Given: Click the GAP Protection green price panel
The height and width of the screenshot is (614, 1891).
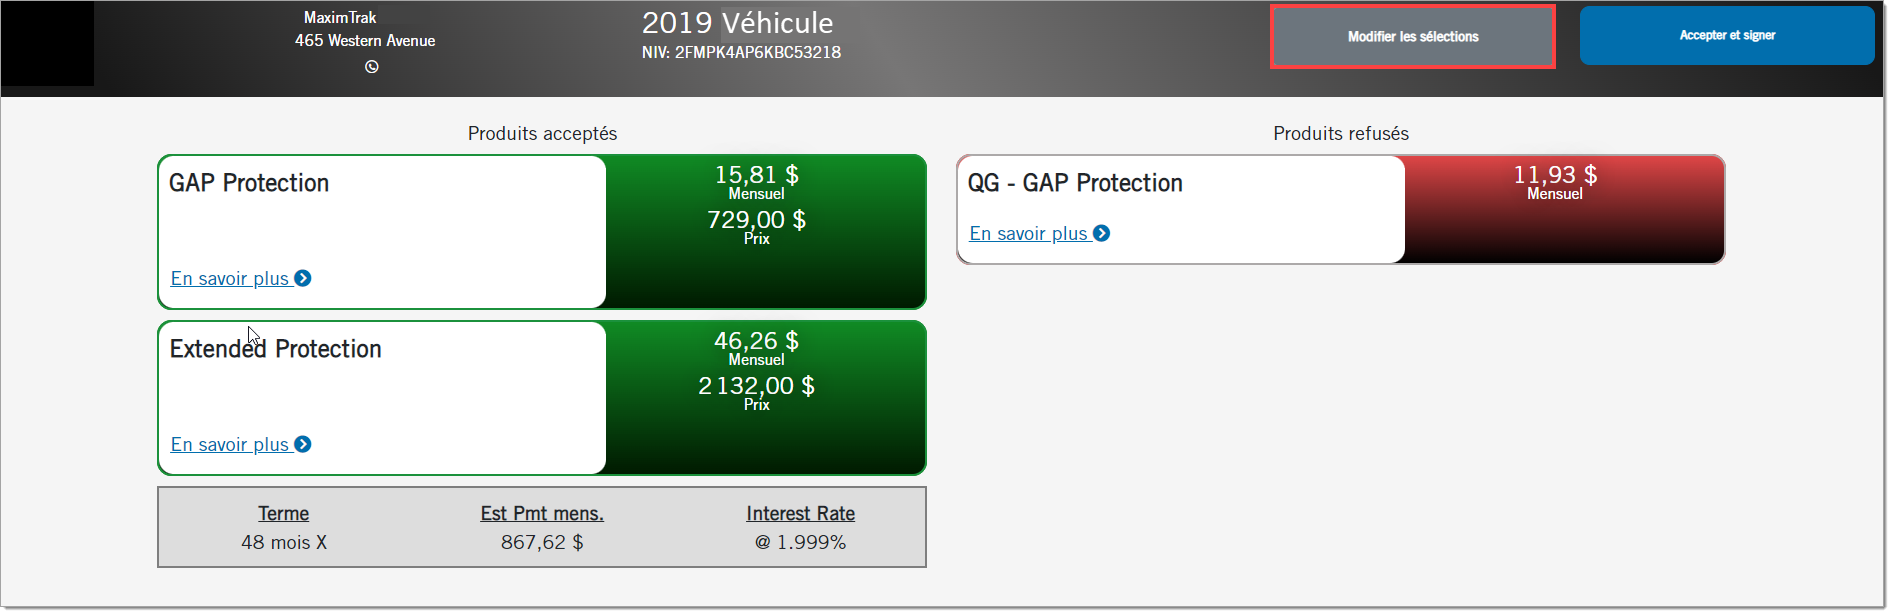Looking at the screenshot, I should pos(765,232).
